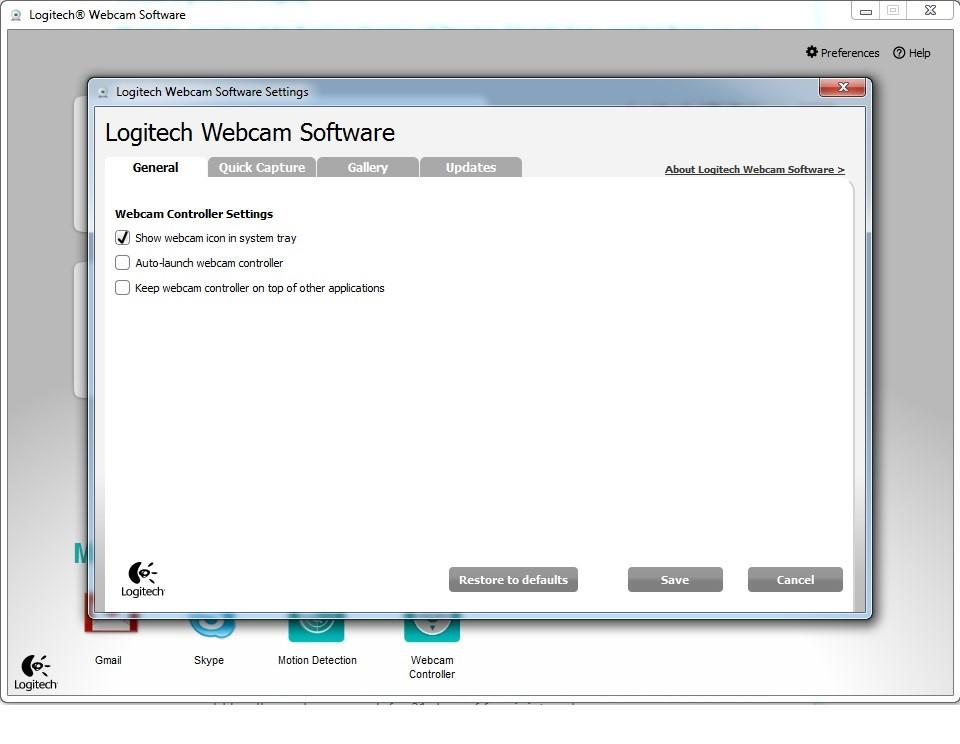
Task: Click the Gmail label in main window
Action: [108, 660]
